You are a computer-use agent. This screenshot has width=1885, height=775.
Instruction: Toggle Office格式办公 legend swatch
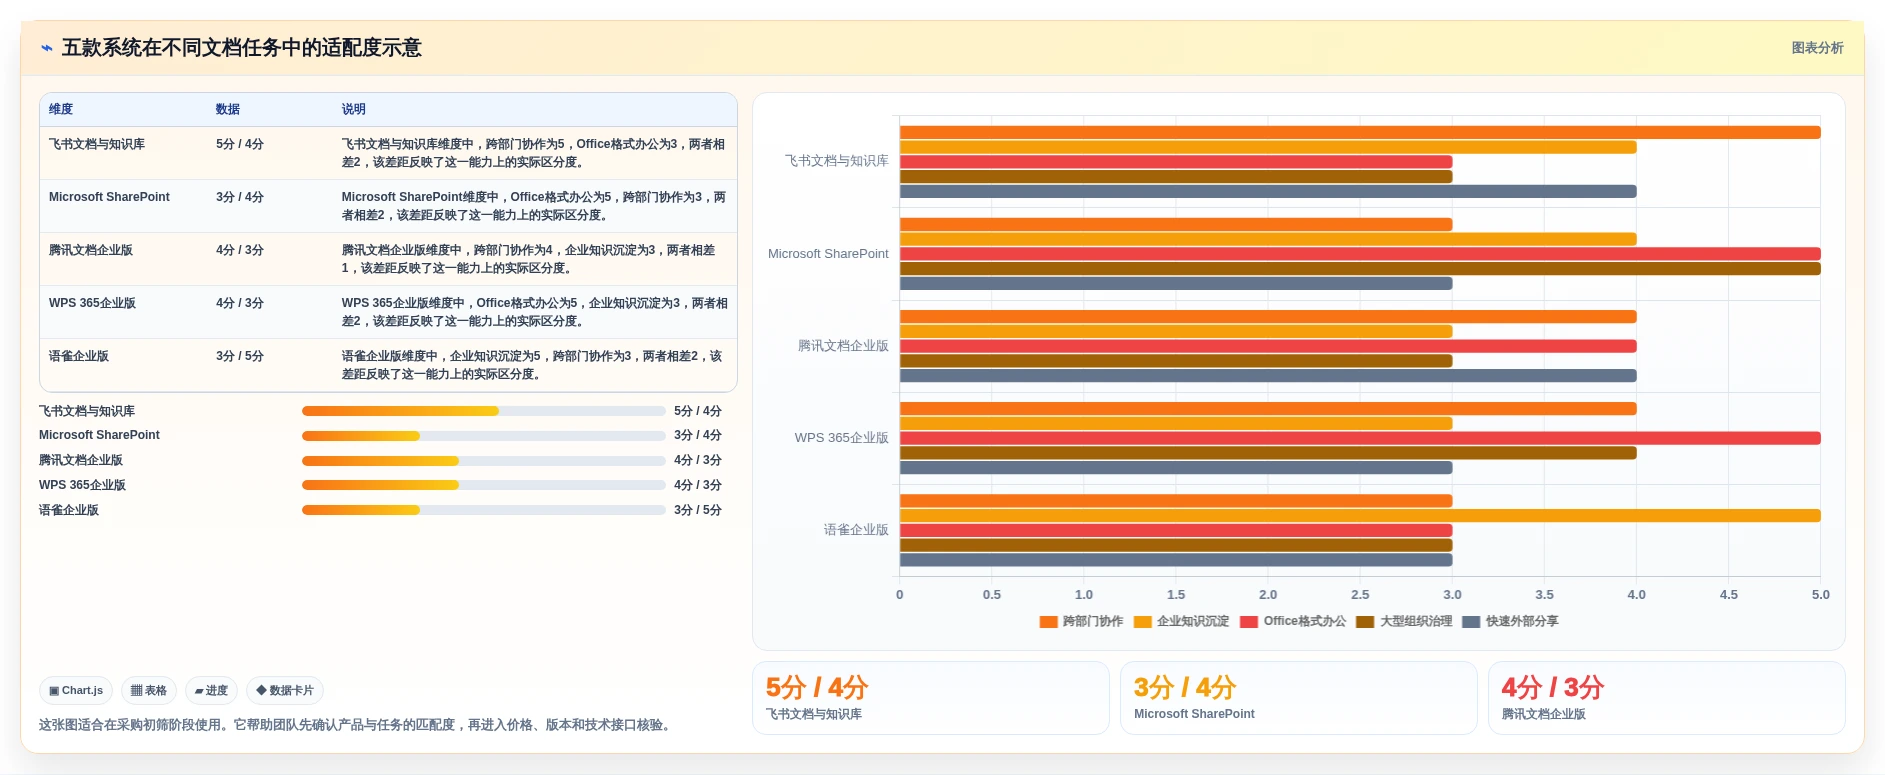1249,622
